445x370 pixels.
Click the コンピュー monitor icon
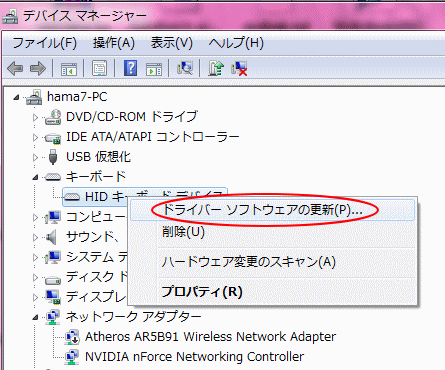pyautogui.click(x=53, y=217)
